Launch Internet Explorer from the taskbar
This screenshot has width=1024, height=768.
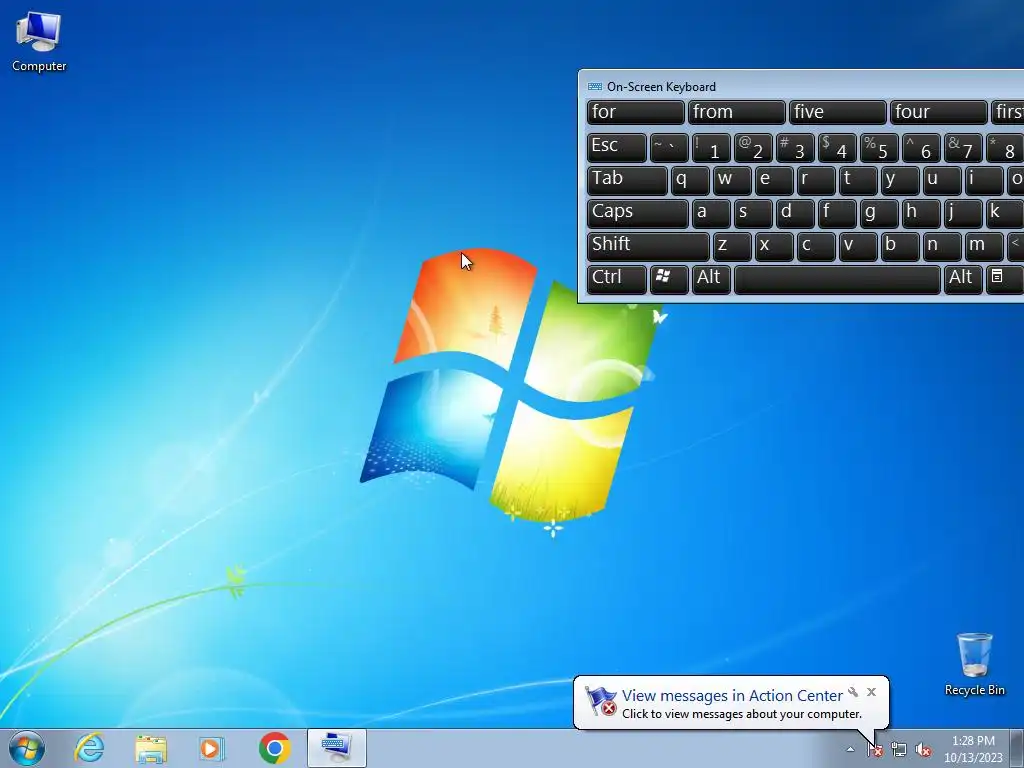(89, 748)
